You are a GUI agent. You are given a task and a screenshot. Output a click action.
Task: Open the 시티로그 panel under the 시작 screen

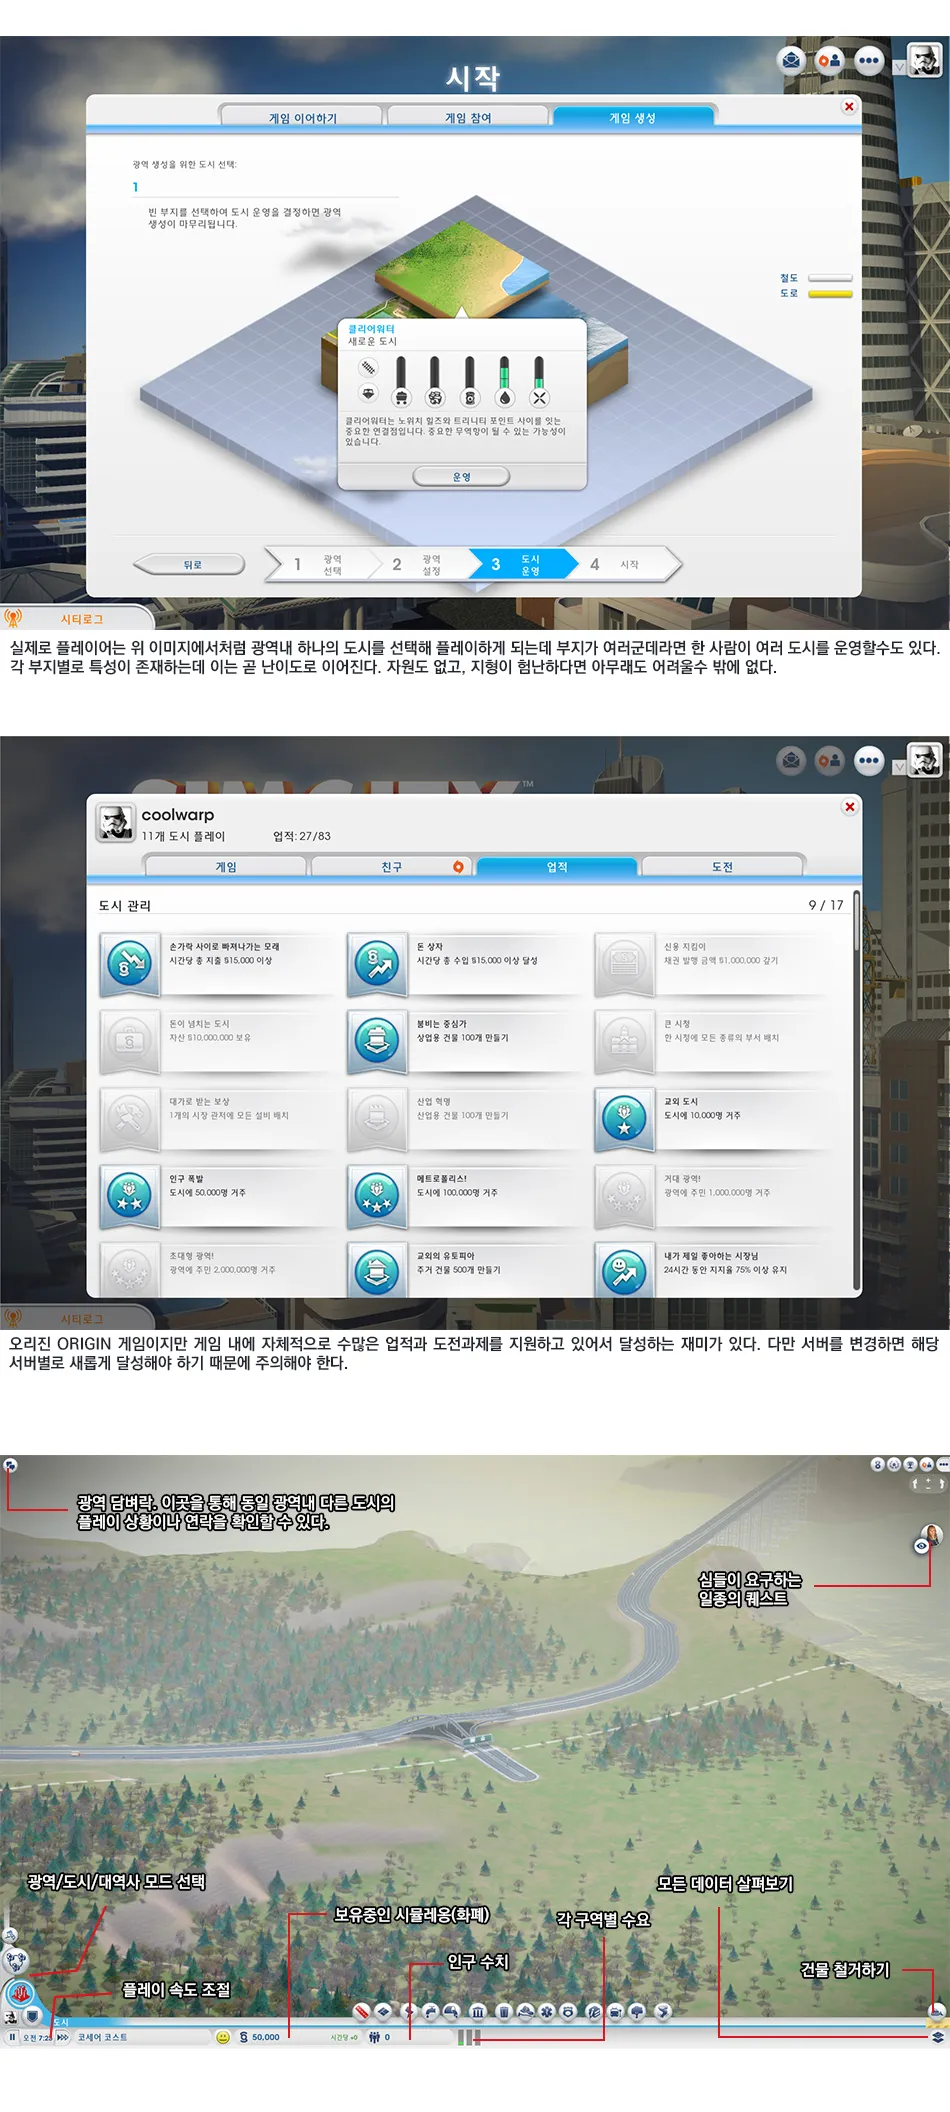click(x=76, y=618)
